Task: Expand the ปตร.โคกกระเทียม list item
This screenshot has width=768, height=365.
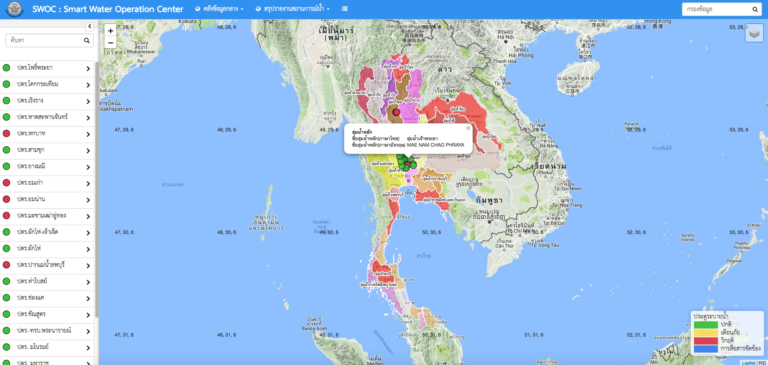Action: click(x=48, y=84)
